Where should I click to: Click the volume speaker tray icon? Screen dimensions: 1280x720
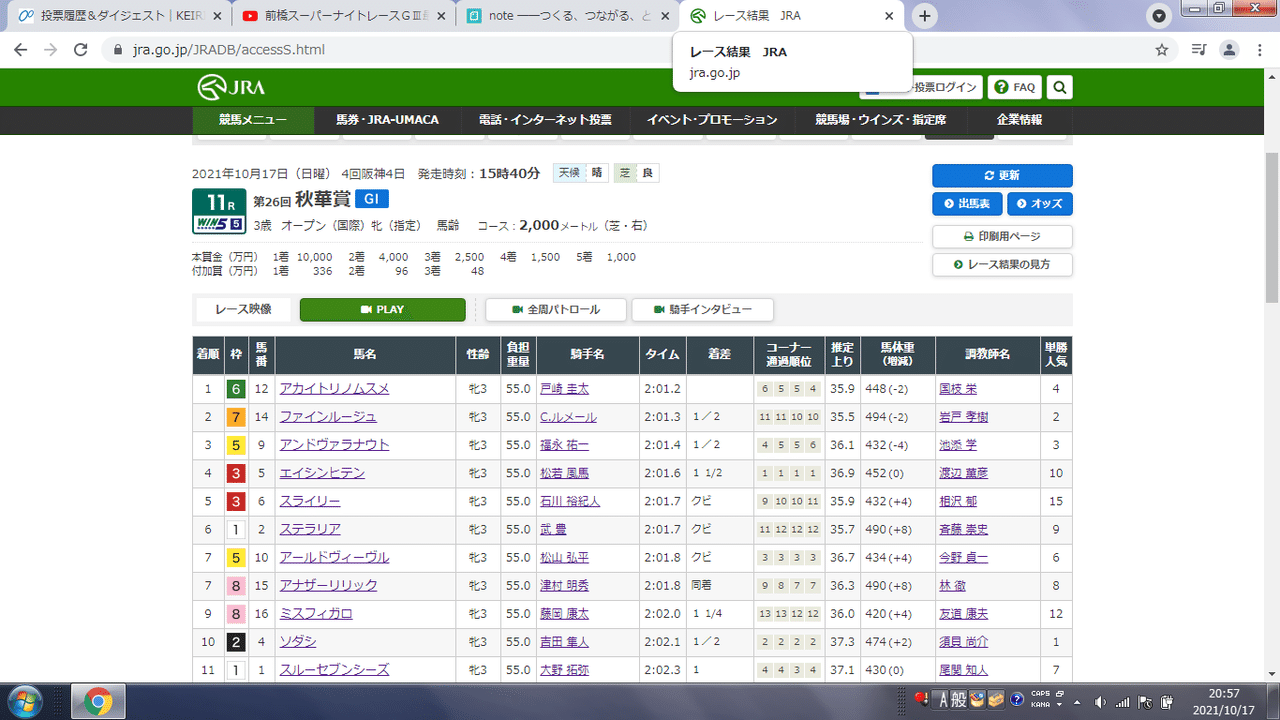click(1100, 701)
